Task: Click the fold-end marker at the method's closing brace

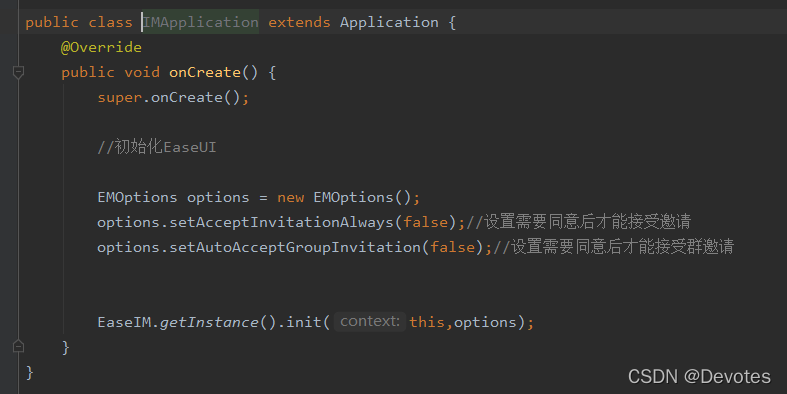Action: (18, 346)
